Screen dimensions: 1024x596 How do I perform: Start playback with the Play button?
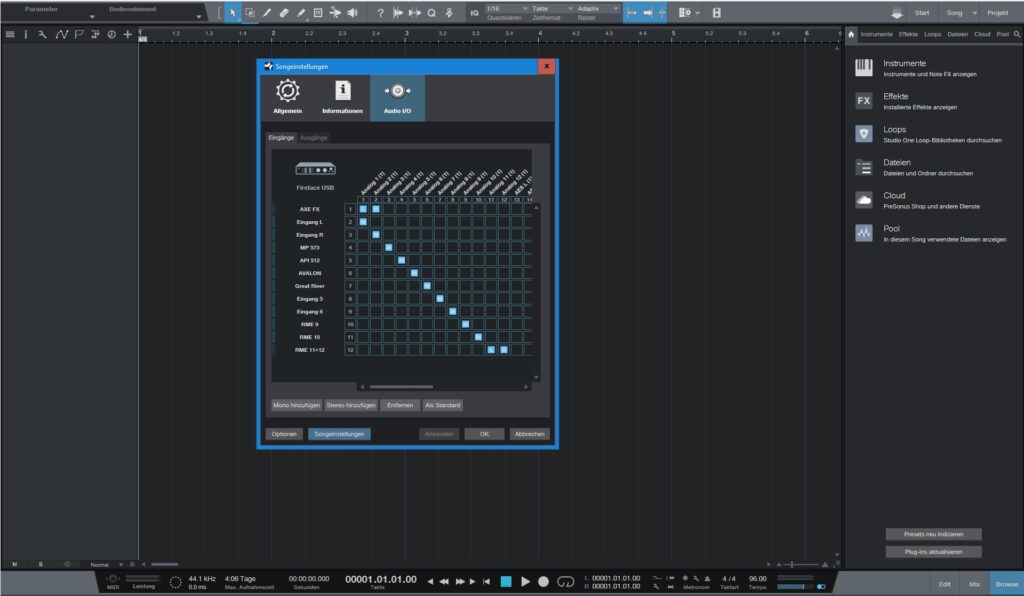(x=525, y=581)
